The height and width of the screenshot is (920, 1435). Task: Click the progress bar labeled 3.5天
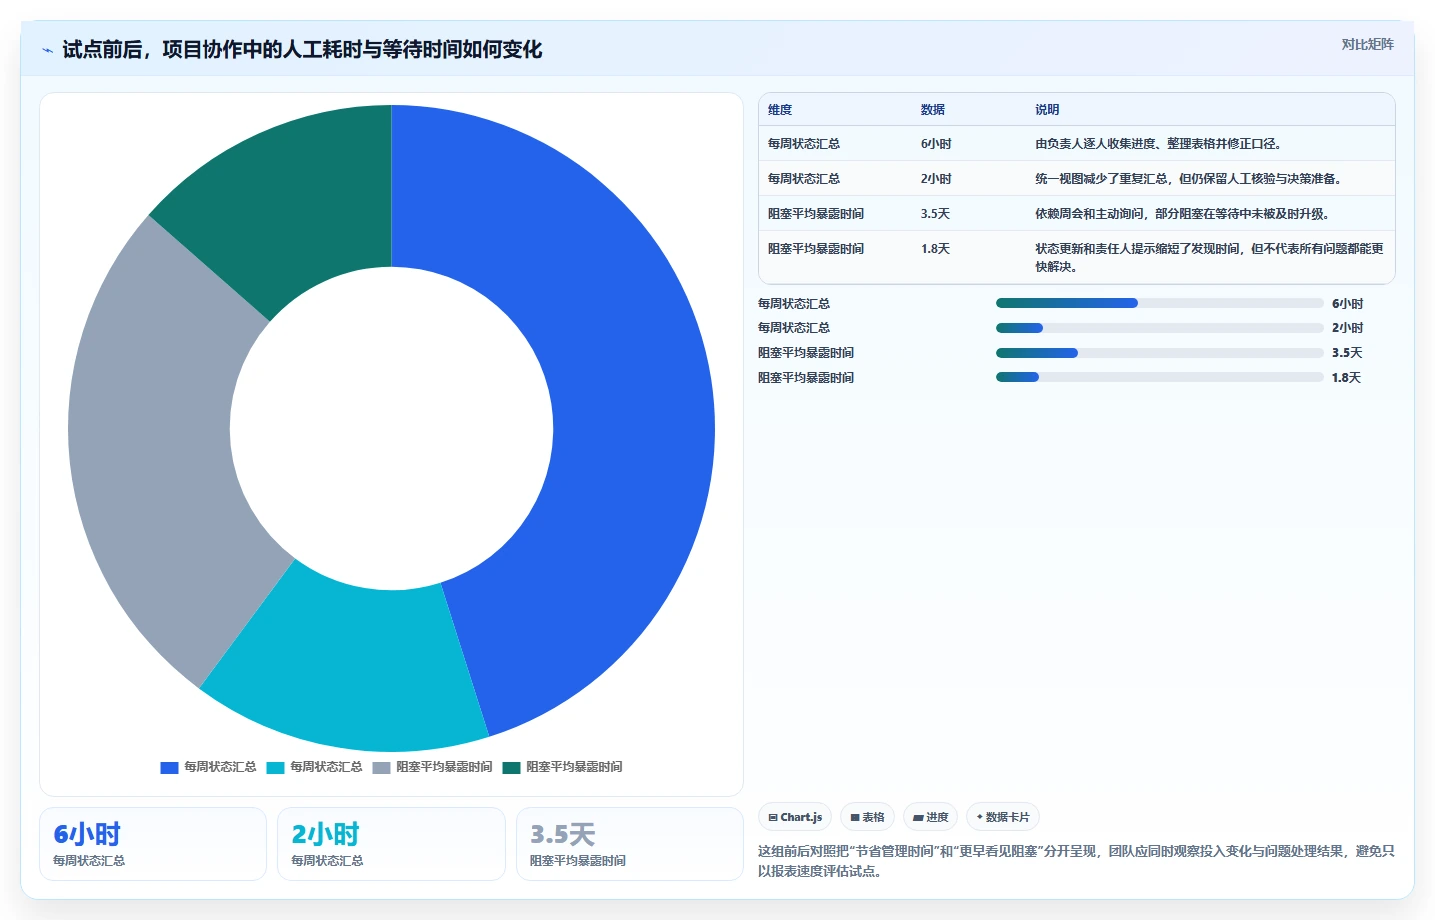pos(1160,353)
